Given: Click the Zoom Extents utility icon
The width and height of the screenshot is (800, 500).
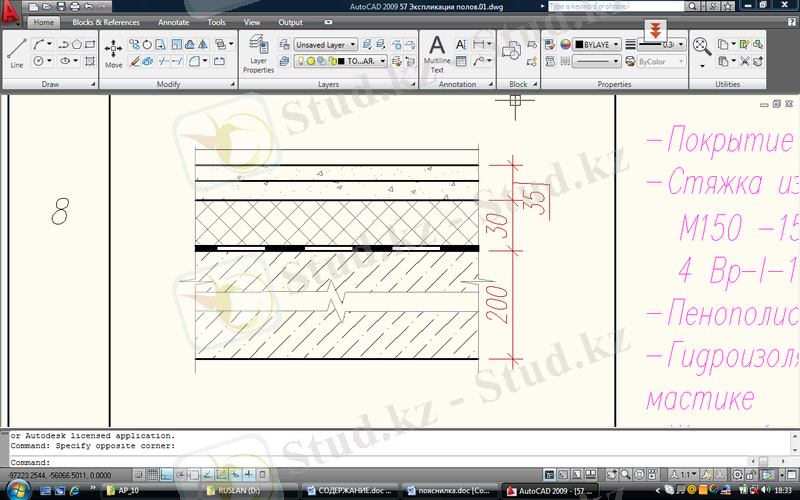Looking at the screenshot, I should (x=702, y=46).
